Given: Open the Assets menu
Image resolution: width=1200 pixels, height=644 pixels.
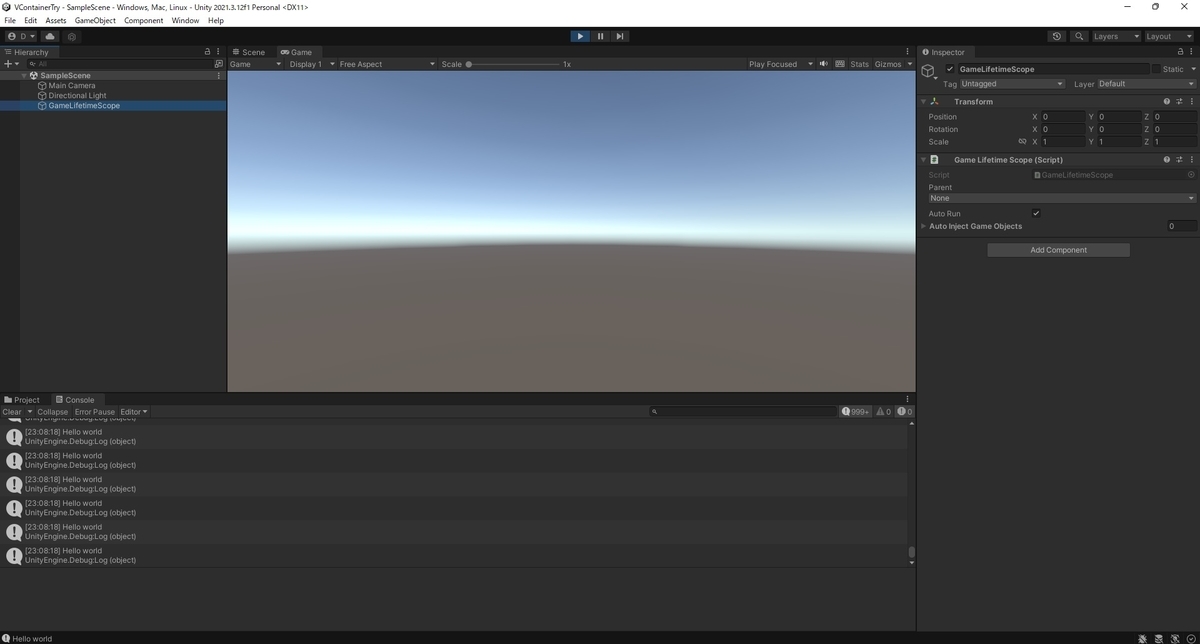Looking at the screenshot, I should 56,20.
